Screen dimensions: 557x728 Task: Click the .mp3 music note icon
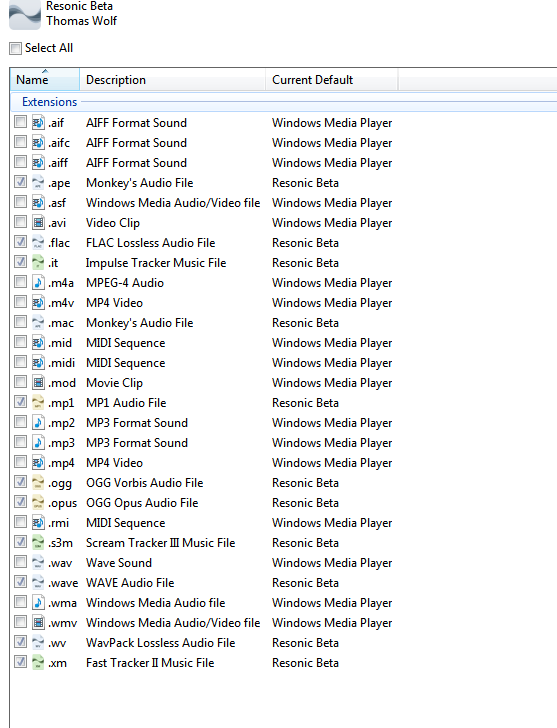[x=38, y=442]
